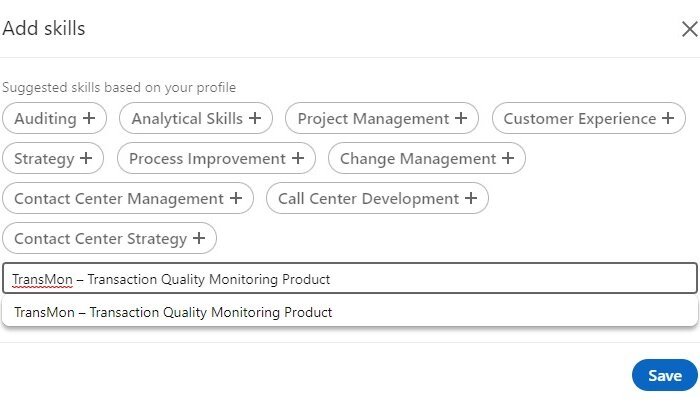Click the plus icon next to Auditing
The width and height of the screenshot is (700, 404).
[x=89, y=118]
